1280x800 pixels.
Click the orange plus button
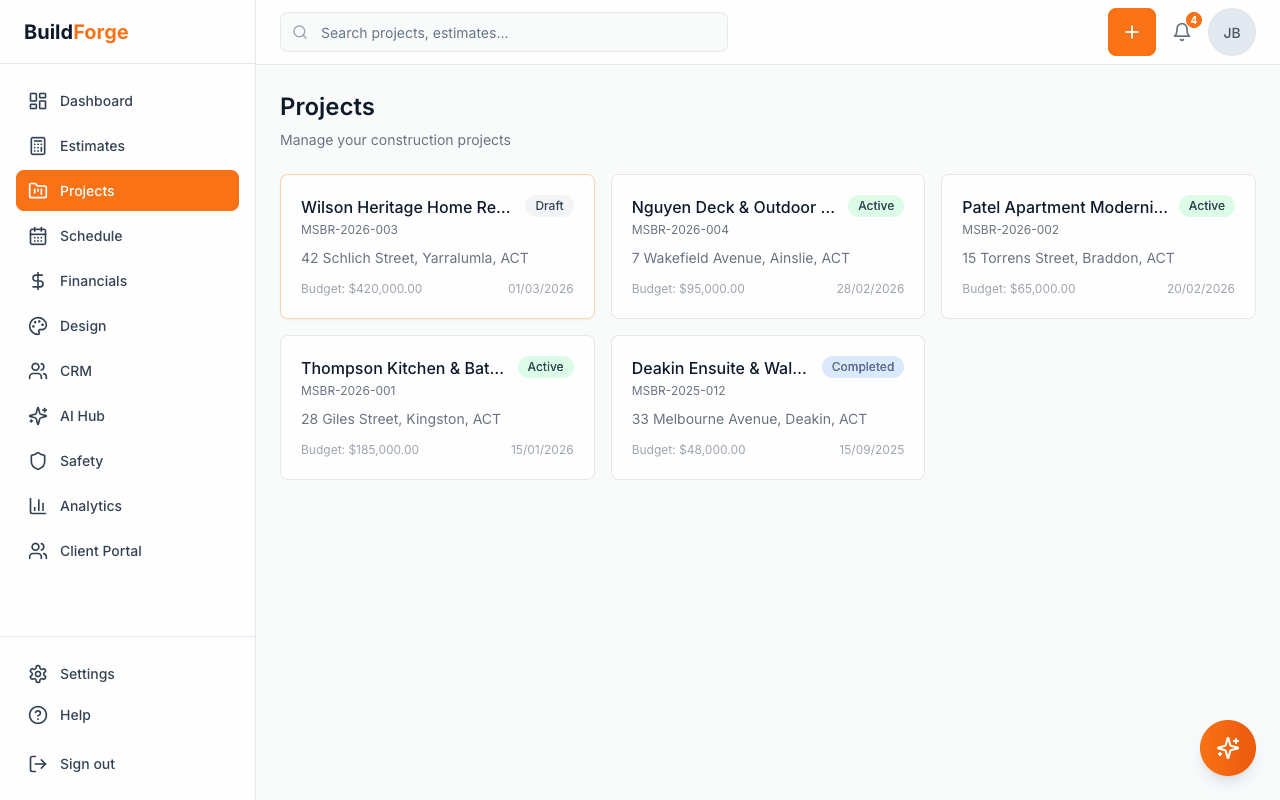tap(1131, 32)
